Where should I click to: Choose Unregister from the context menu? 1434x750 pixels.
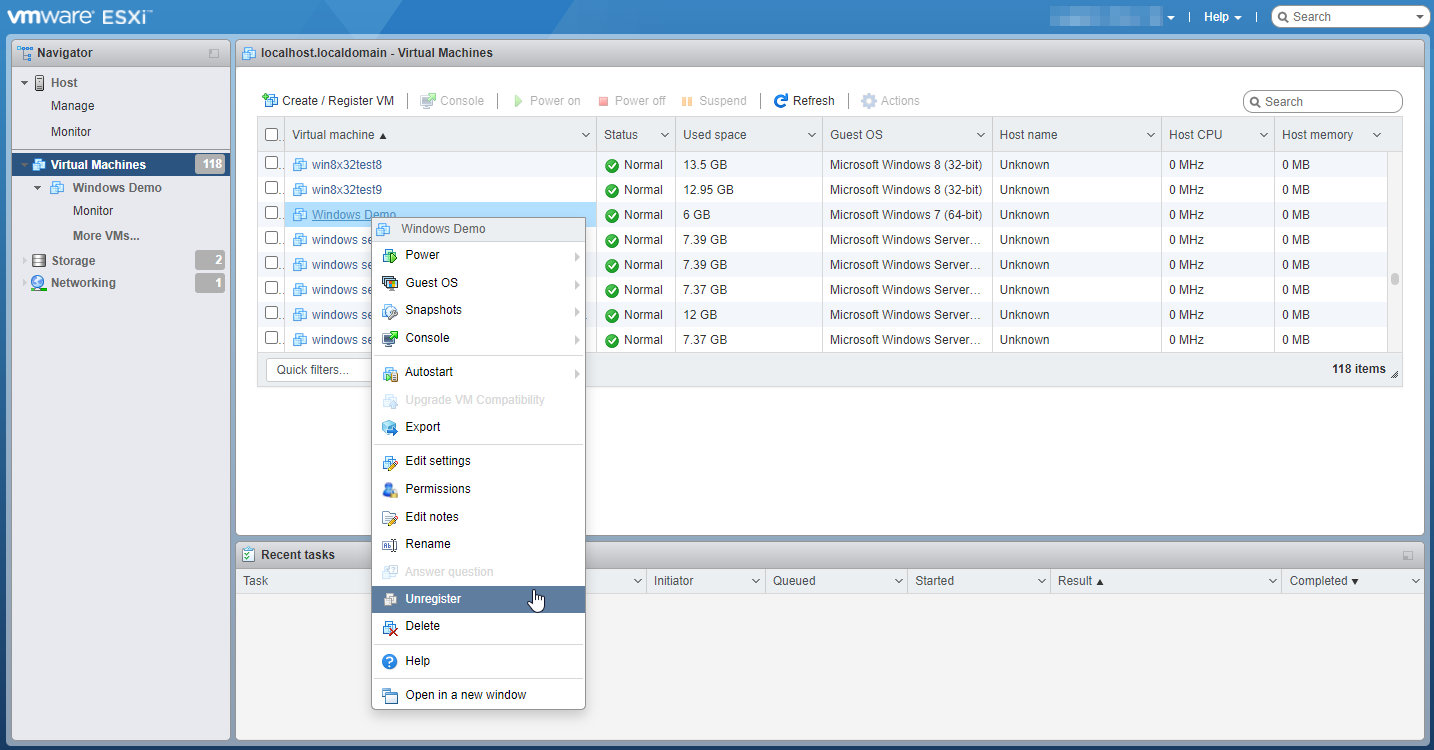[433, 599]
